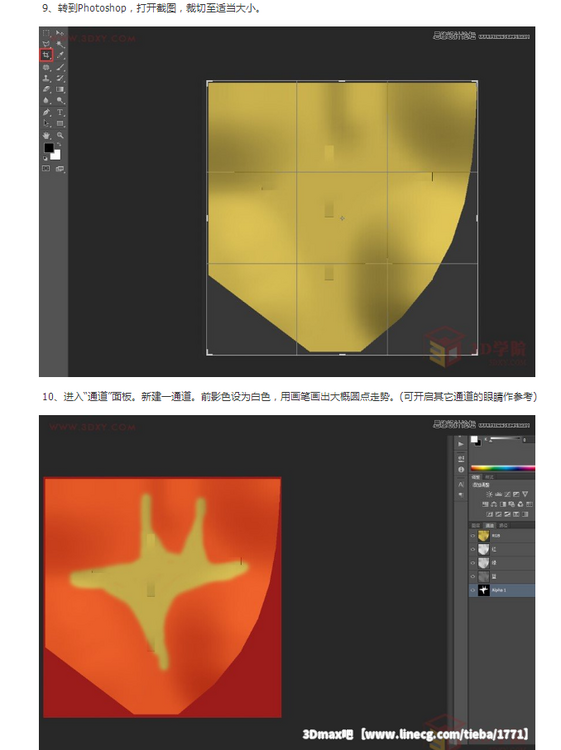
Task: Pick the Magic Wand tool
Action: pos(60,44)
